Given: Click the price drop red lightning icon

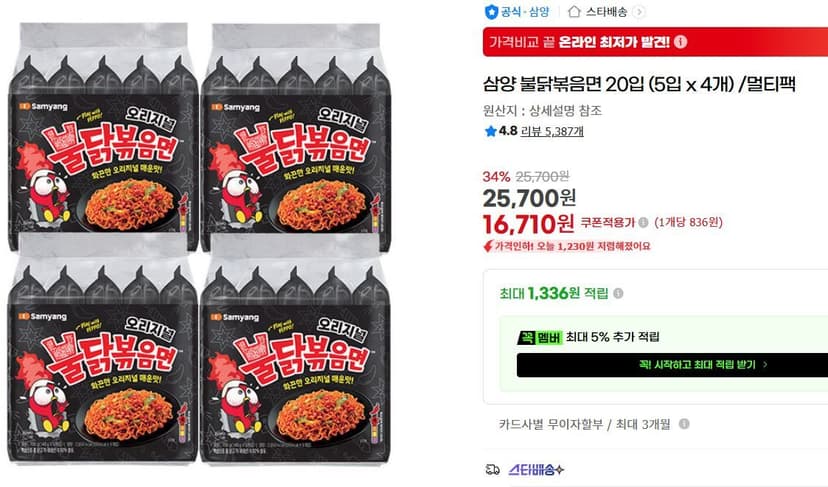Looking at the screenshot, I should 488,246.
